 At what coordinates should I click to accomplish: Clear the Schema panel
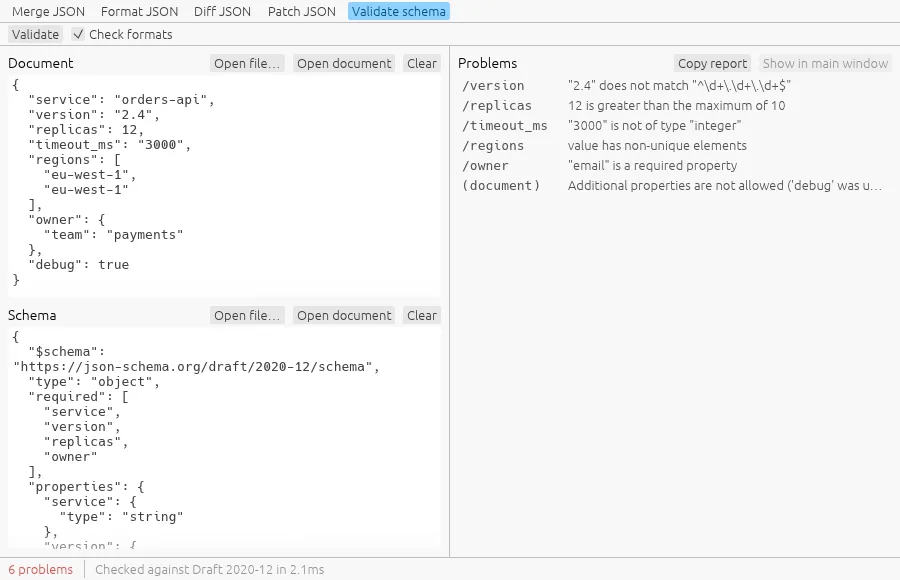tap(422, 315)
